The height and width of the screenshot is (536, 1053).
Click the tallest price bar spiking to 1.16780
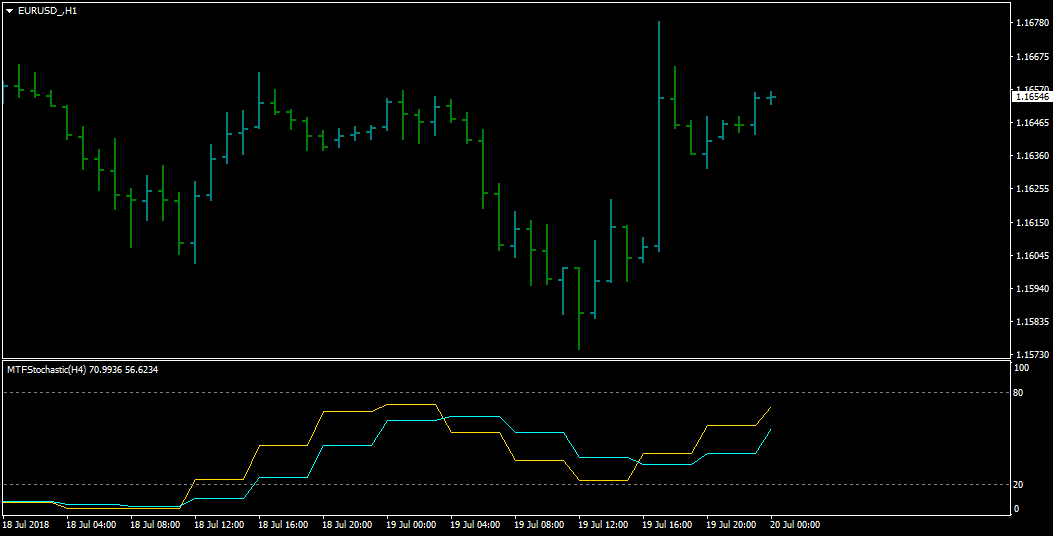(659, 136)
